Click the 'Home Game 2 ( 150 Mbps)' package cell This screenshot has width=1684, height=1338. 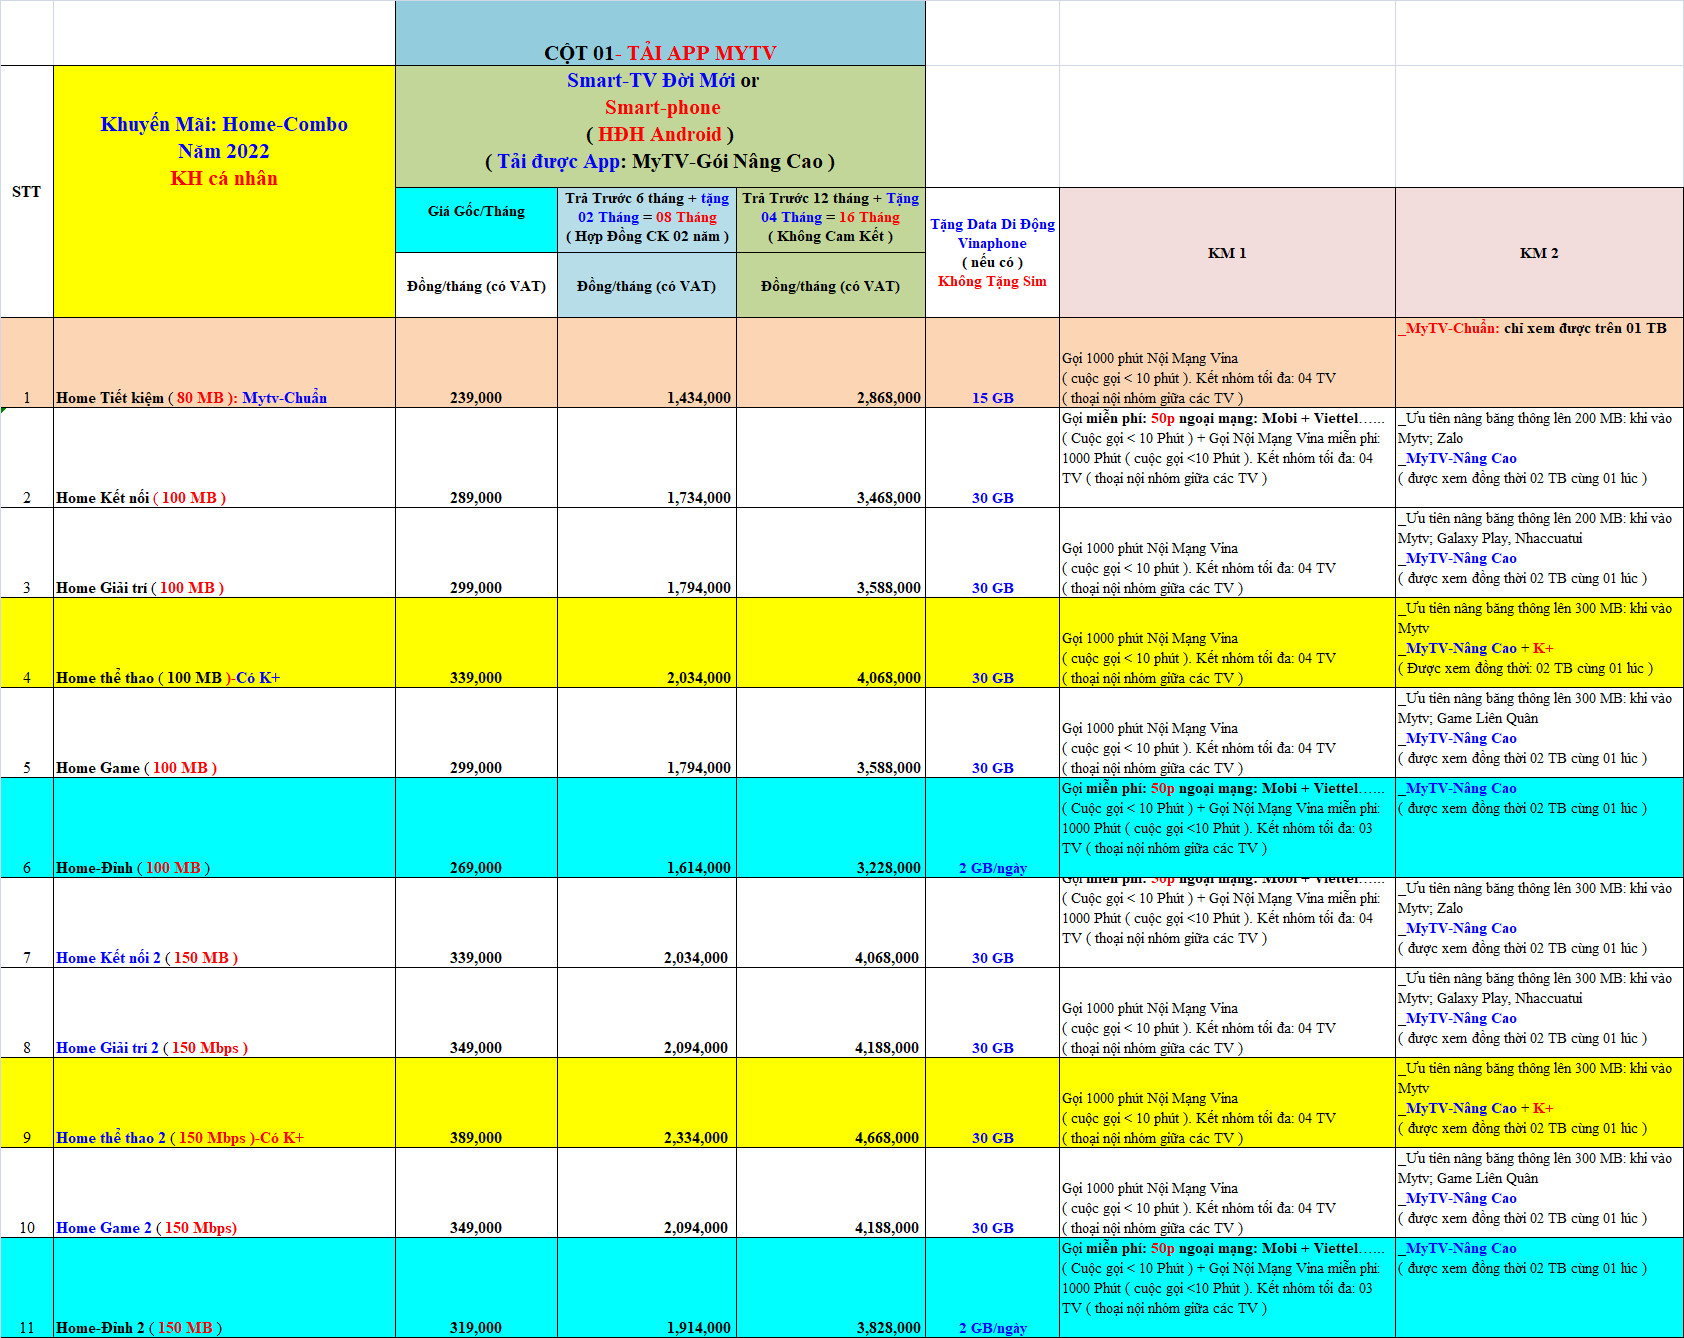(224, 1193)
